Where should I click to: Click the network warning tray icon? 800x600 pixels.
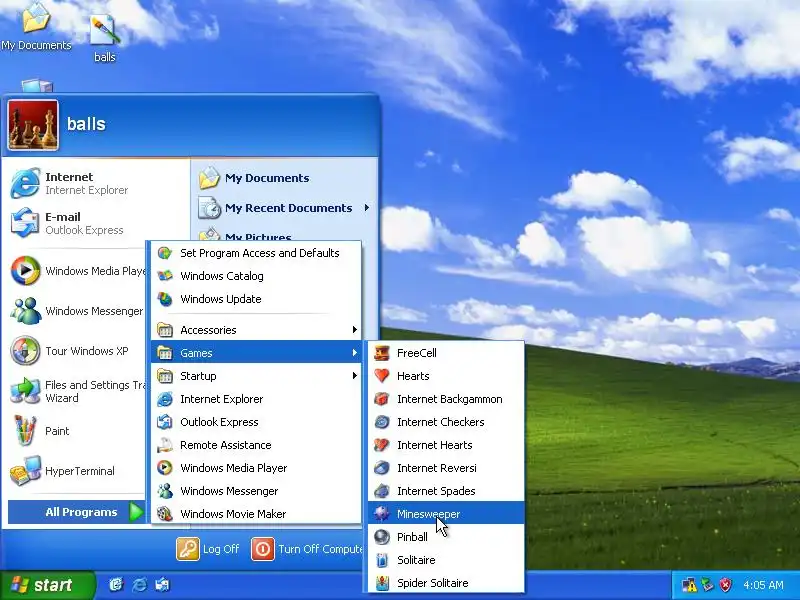689,585
